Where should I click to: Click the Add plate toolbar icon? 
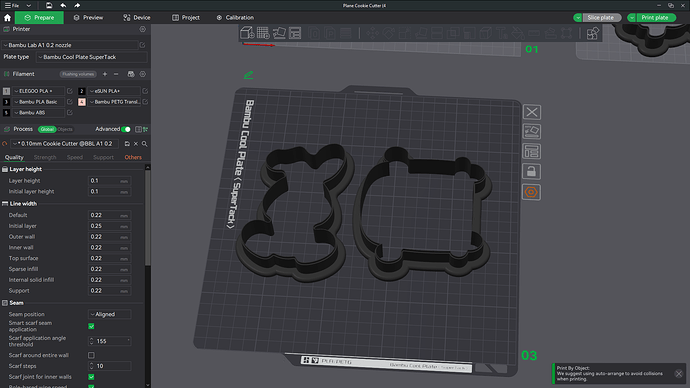coord(263,33)
